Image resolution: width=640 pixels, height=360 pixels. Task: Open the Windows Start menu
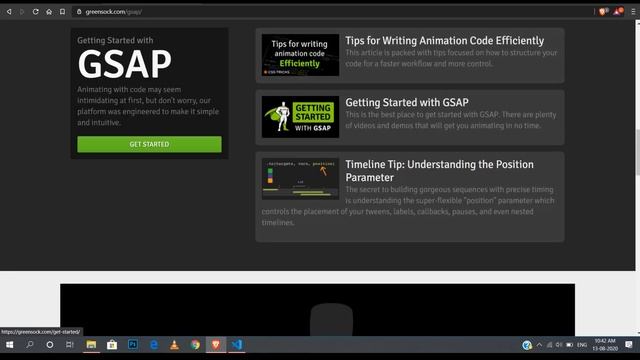[10, 345]
